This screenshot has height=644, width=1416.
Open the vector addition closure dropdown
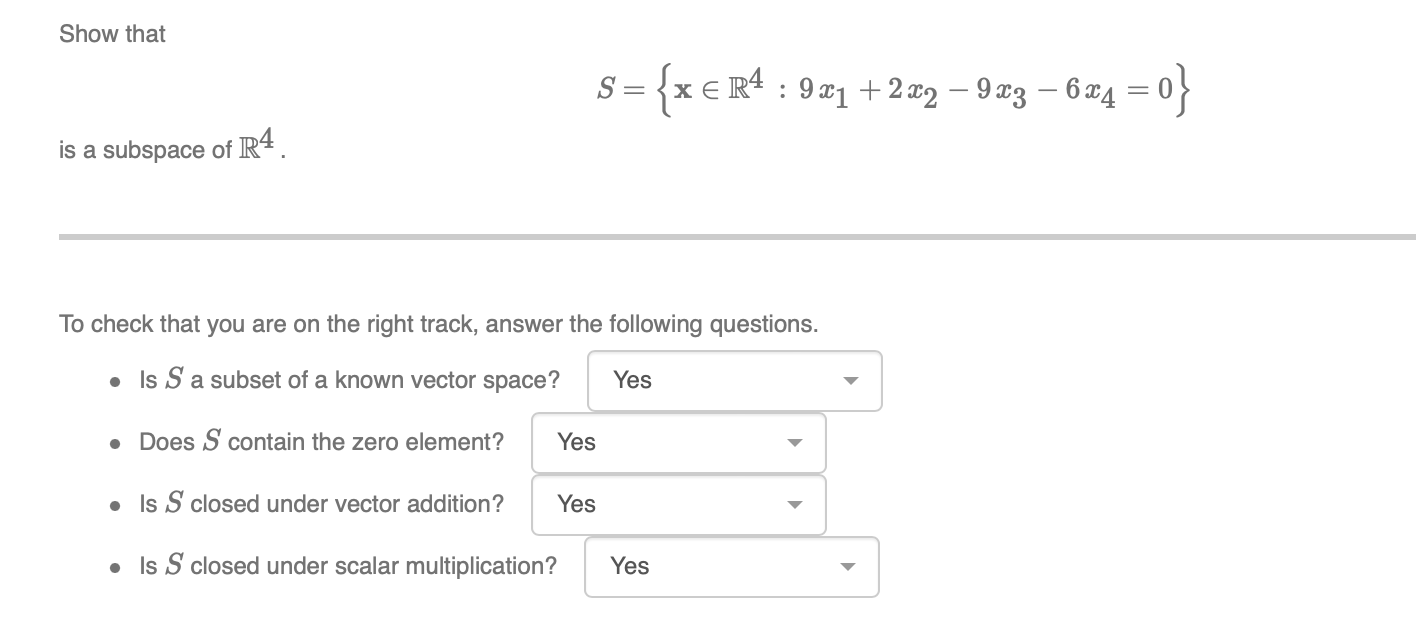678,505
